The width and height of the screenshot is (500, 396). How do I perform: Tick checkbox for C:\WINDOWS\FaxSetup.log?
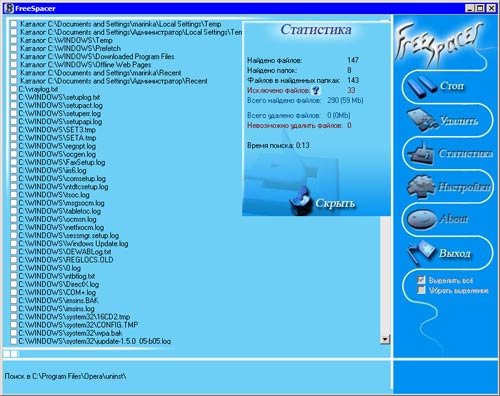click(14, 162)
